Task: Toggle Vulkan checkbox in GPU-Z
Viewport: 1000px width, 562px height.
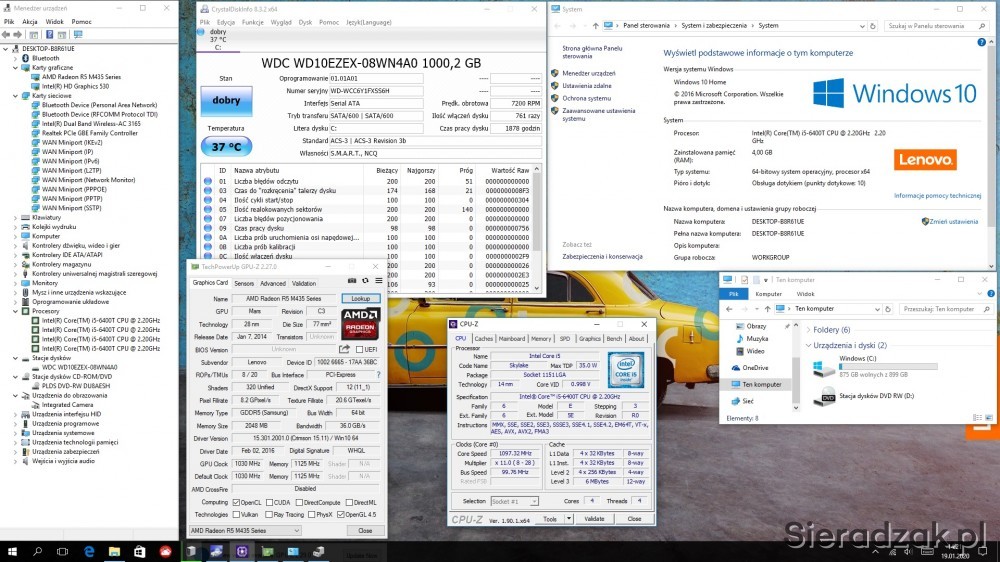Action: click(237, 515)
